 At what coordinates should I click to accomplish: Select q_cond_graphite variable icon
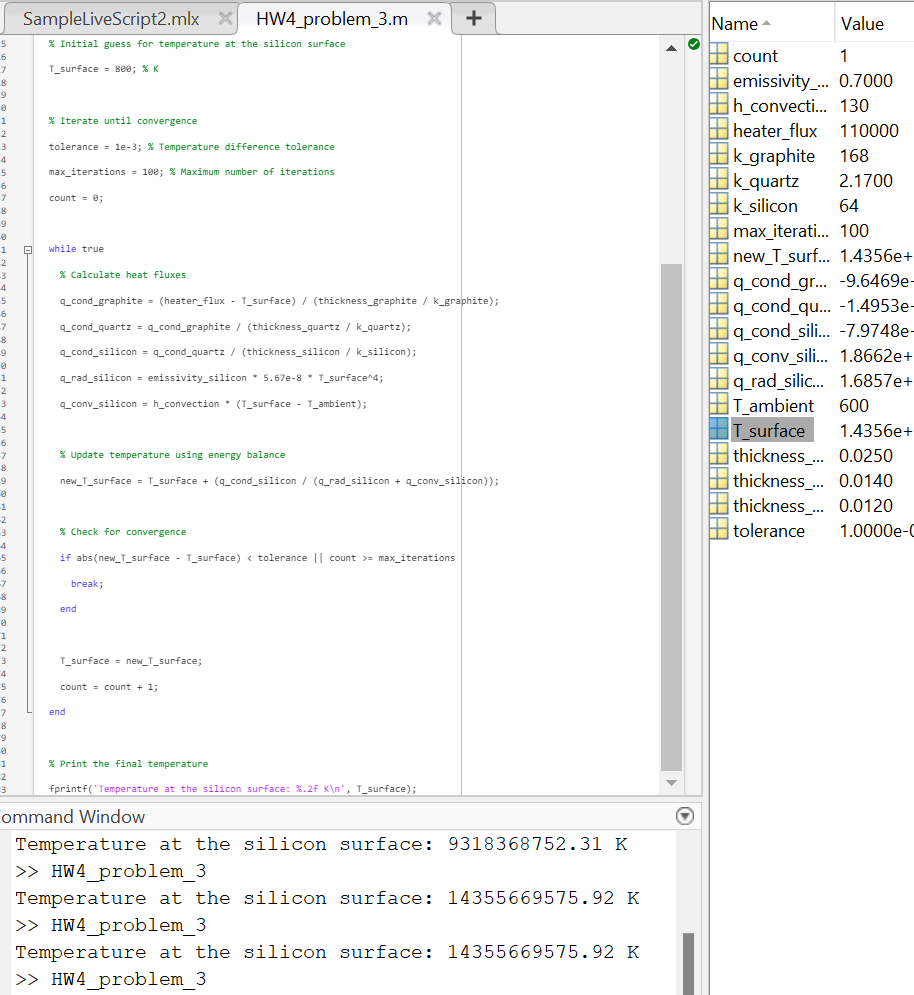click(719, 279)
